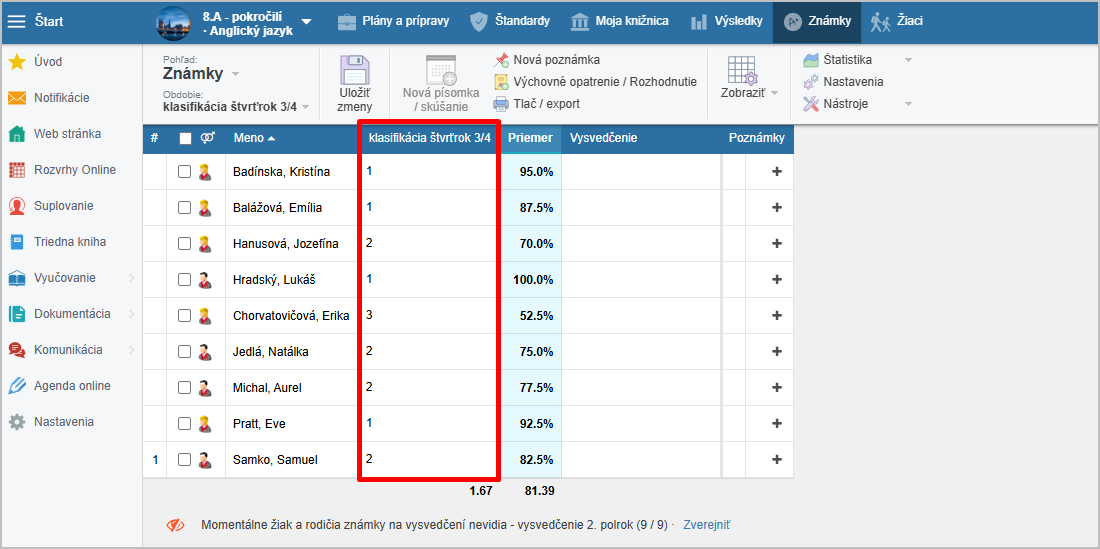This screenshot has height=549, width=1100.
Task: Open the class selector dropdown 8.A - pokročilí
Action: tap(306, 22)
